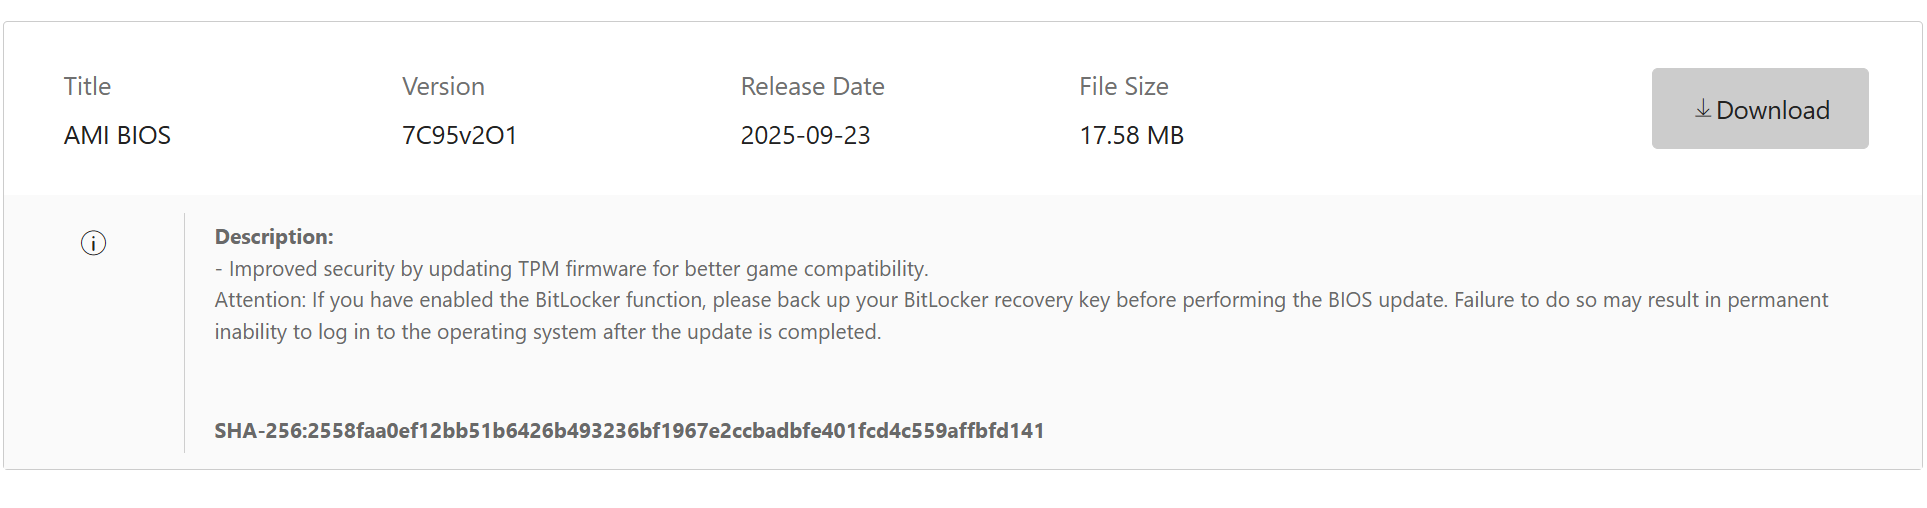This screenshot has width=1927, height=508.
Task: Click the info circle icon
Action: pyautogui.click(x=93, y=243)
